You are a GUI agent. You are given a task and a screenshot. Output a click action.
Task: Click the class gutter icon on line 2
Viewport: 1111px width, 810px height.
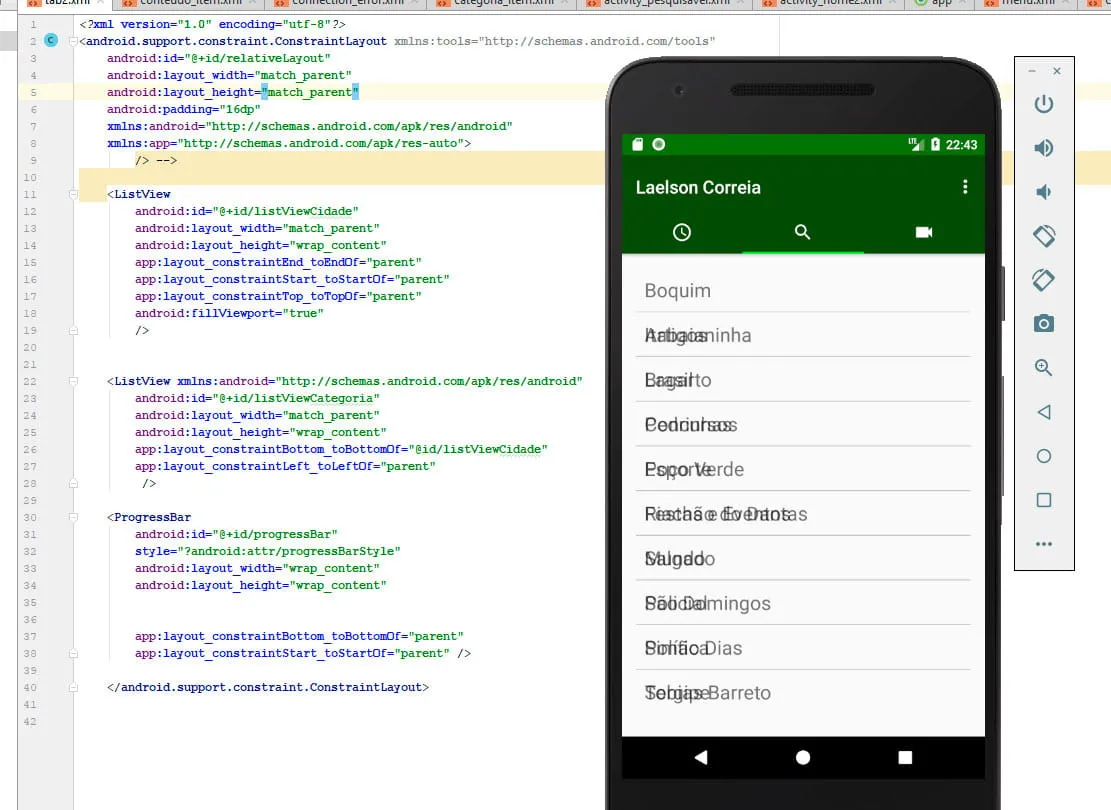pyautogui.click(x=51, y=41)
